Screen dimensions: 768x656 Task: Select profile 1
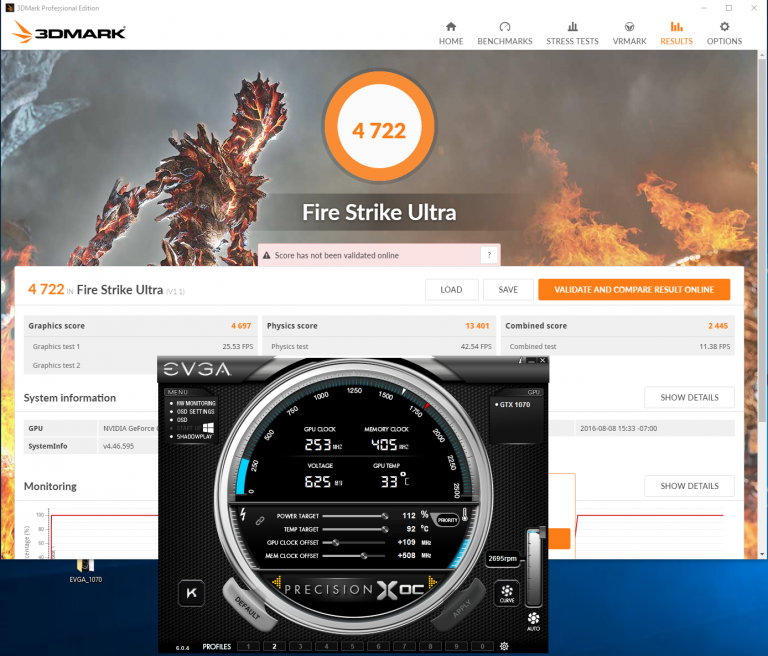(248, 647)
